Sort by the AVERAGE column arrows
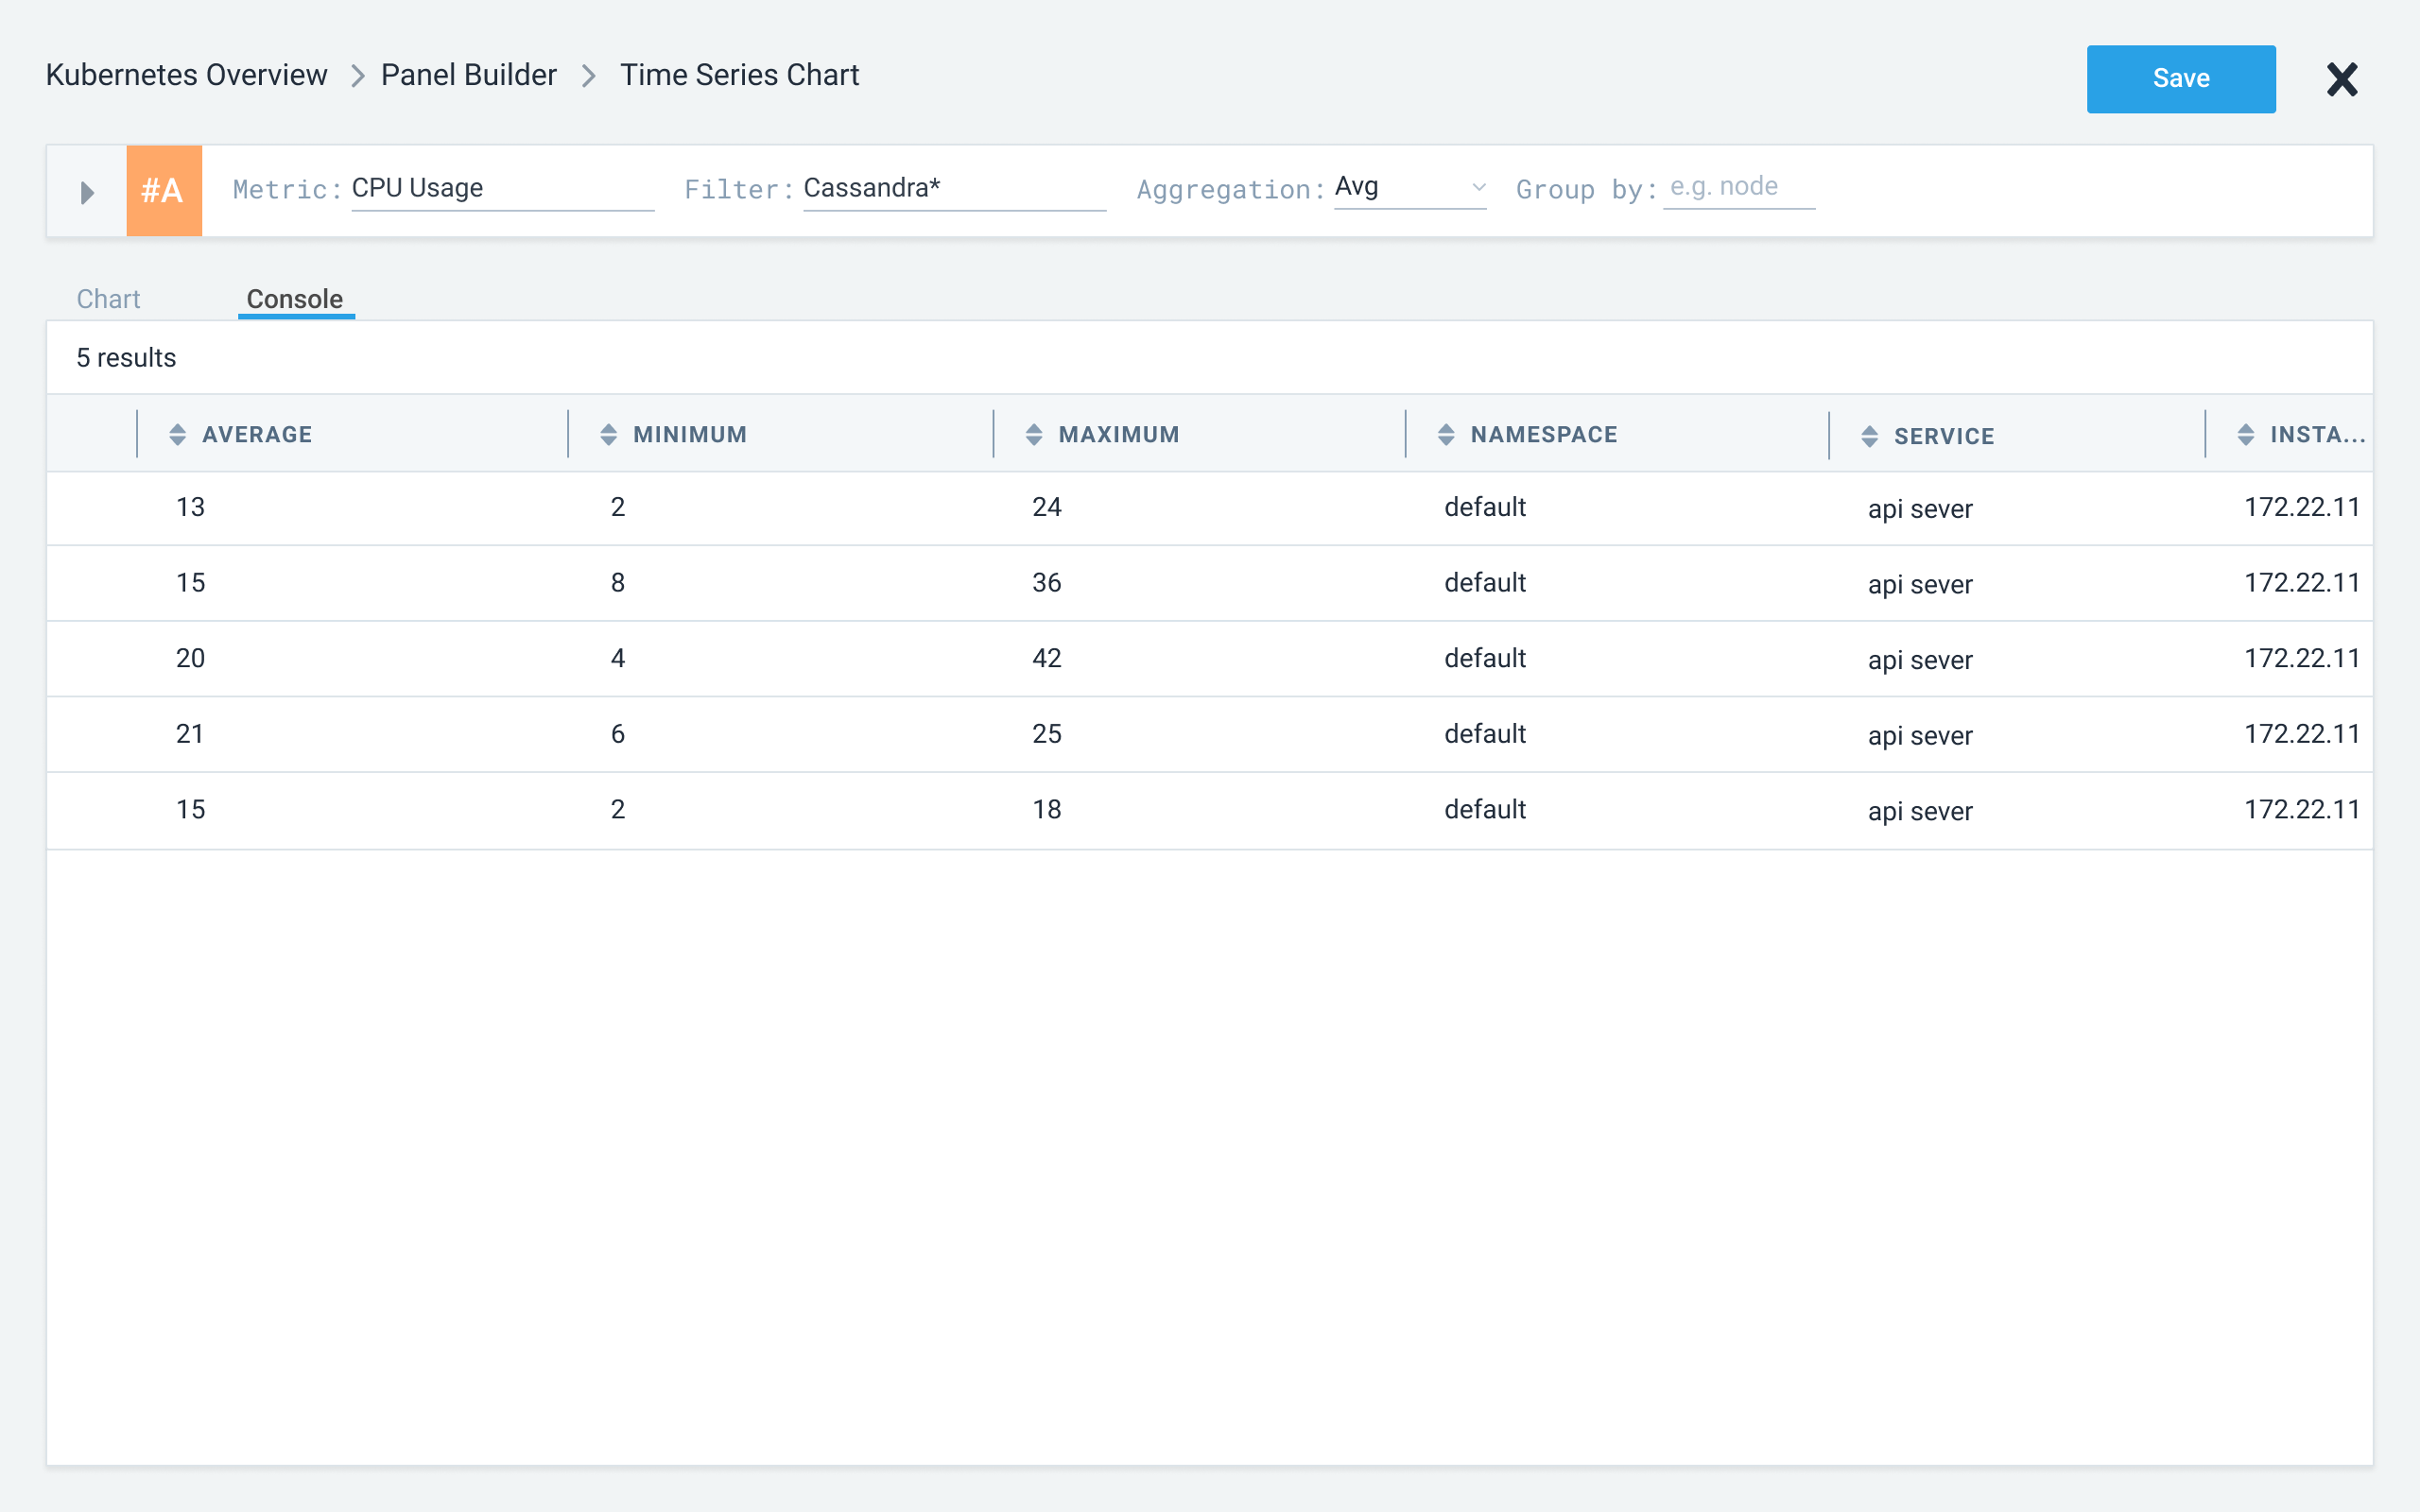2420x1512 pixels. (x=177, y=434)
